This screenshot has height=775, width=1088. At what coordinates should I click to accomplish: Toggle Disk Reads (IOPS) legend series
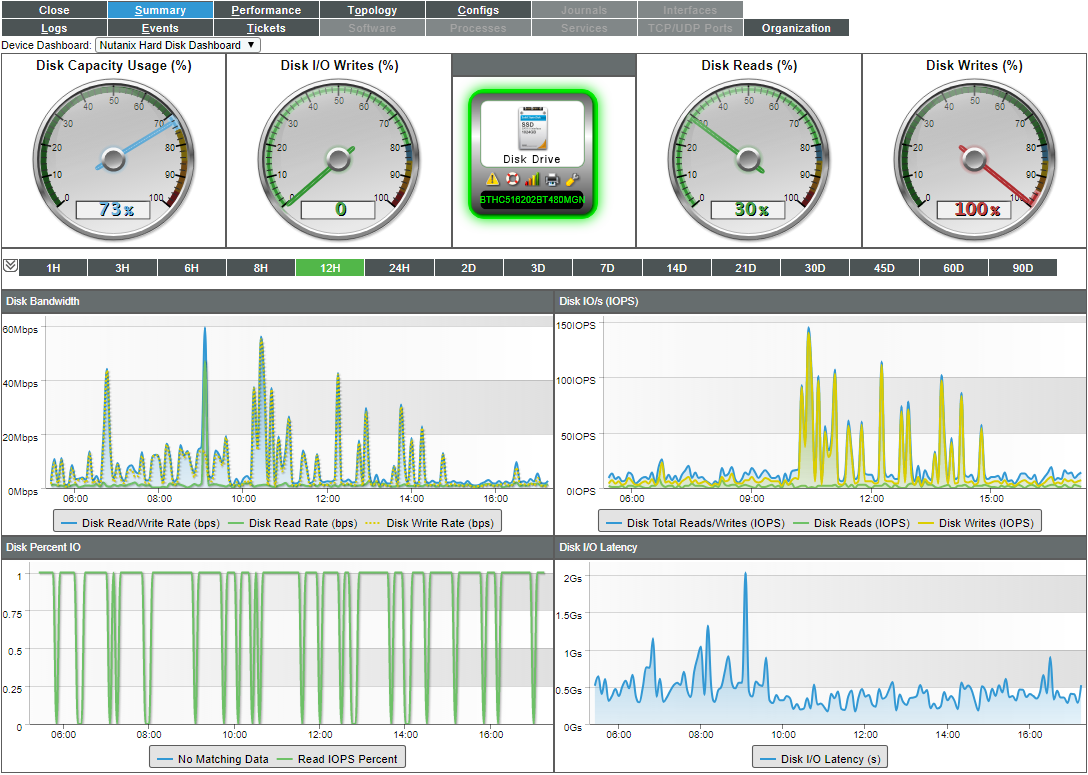click(851, 523)
